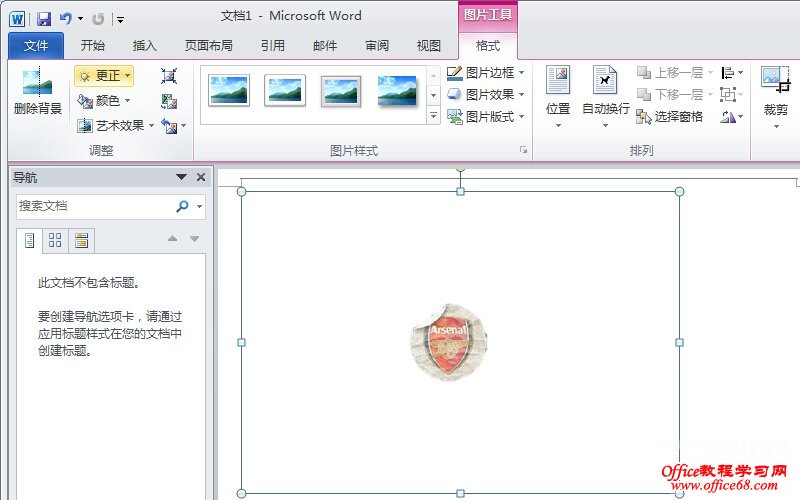
Task: Click the picture's right middle sizing handle
Action: click(x=679, y=342)
